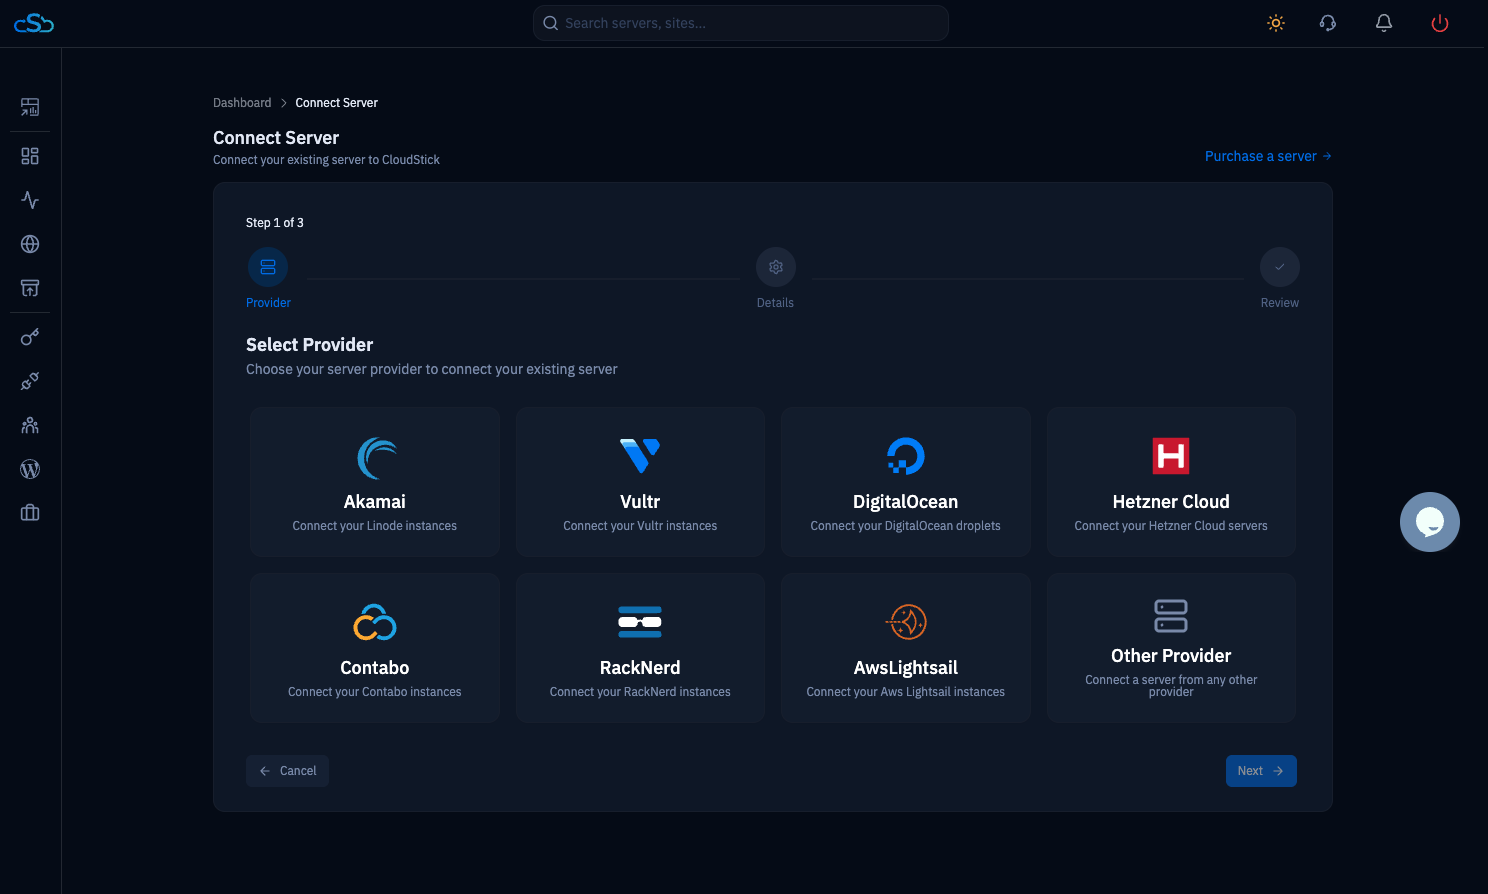Viewport: 1488px width, 894px height.
Task: Click the Details step label
Action: tap(775, 303)
